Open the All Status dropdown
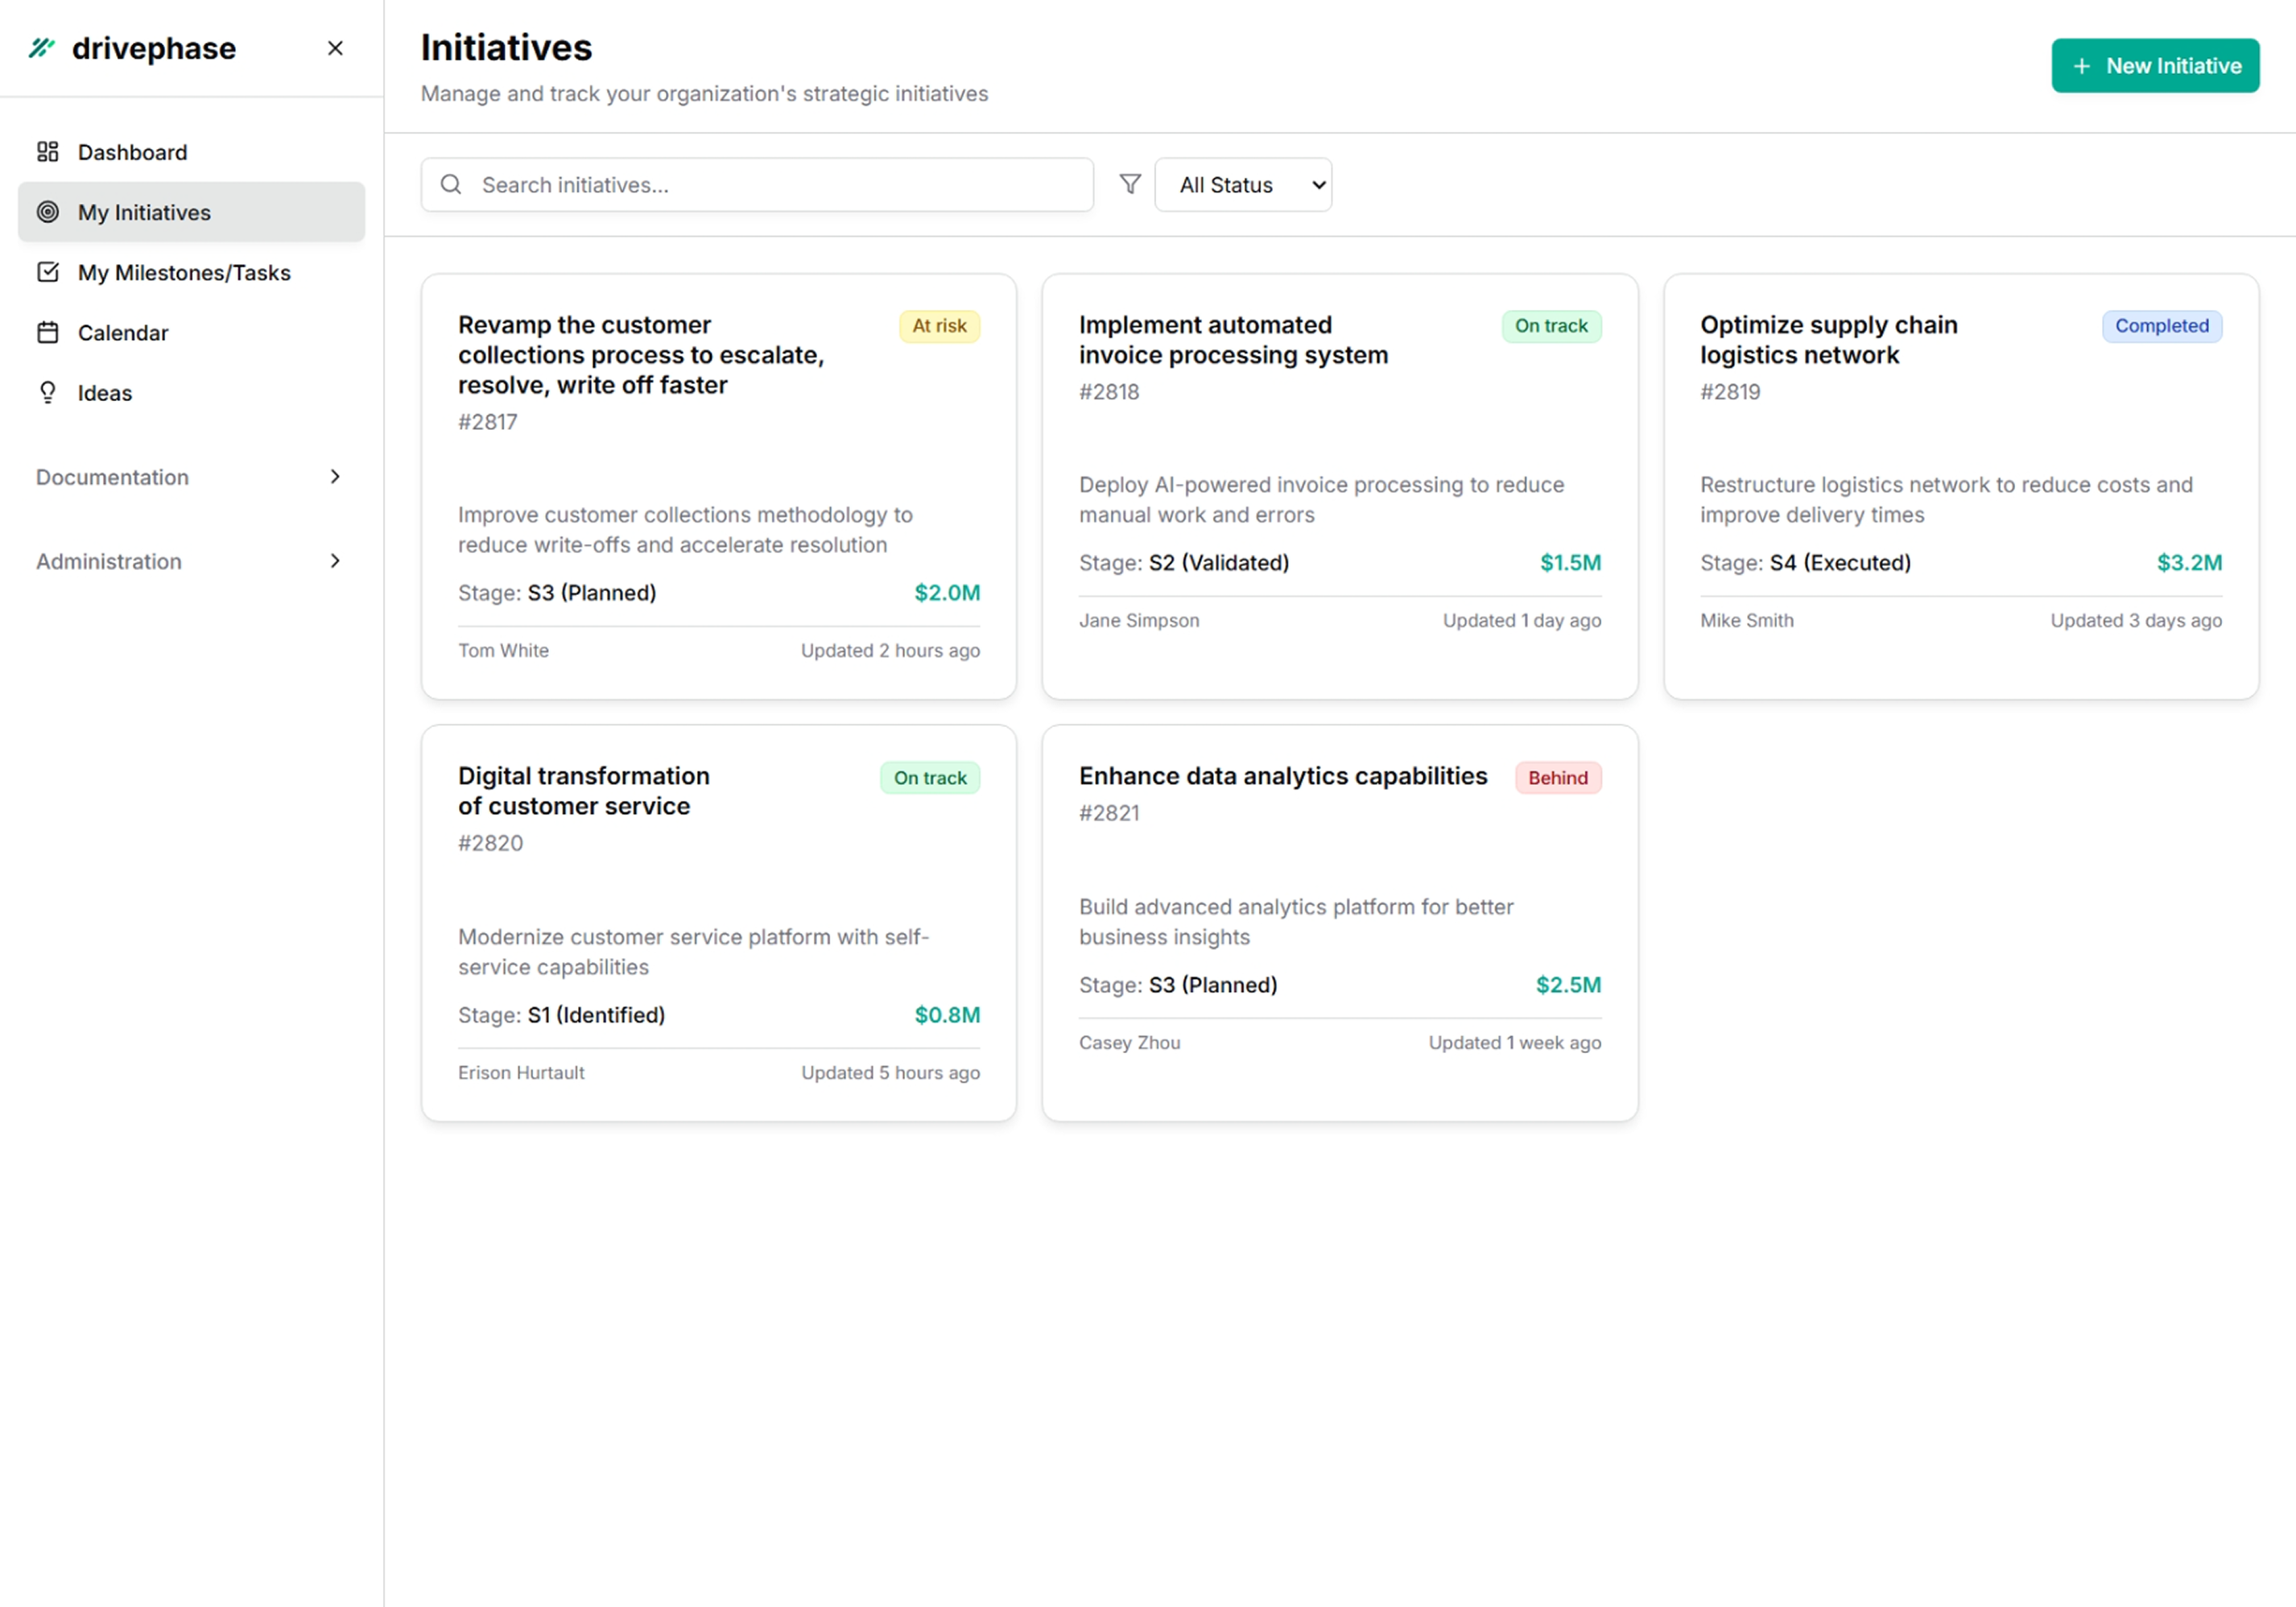 click(1242, 184)
